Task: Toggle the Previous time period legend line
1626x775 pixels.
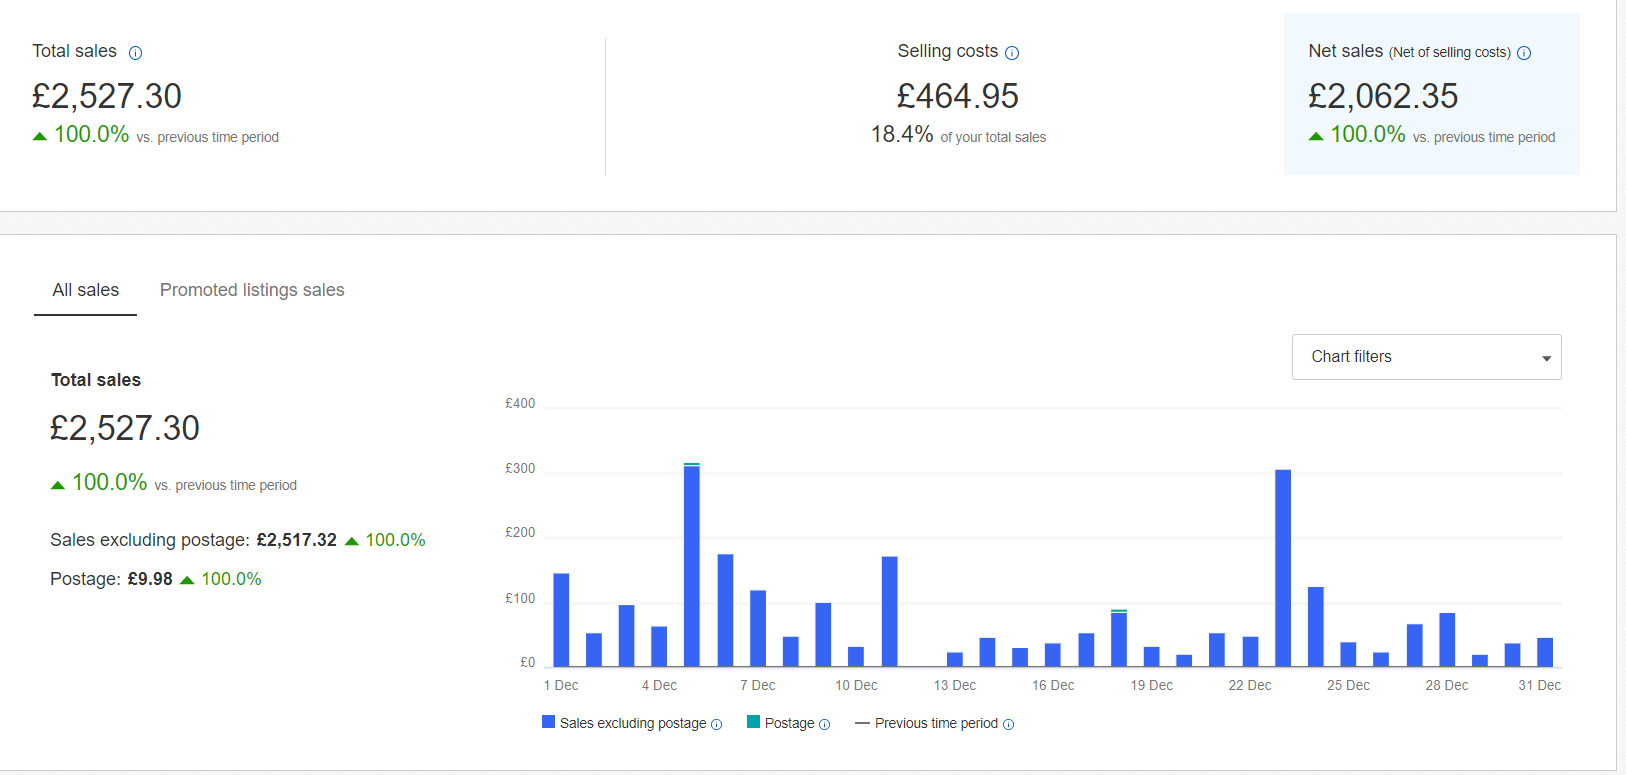Action: click(936, 723)
